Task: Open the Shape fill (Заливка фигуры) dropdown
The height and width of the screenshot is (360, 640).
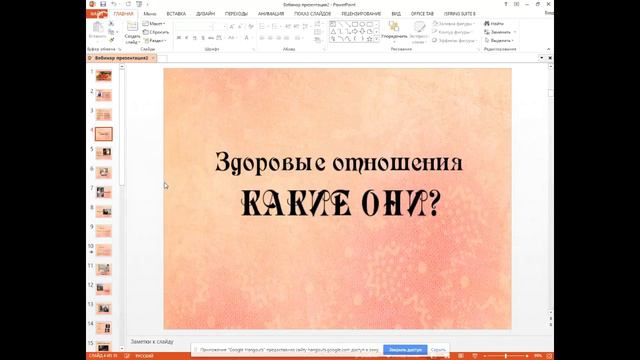Action: pos(453,24)
